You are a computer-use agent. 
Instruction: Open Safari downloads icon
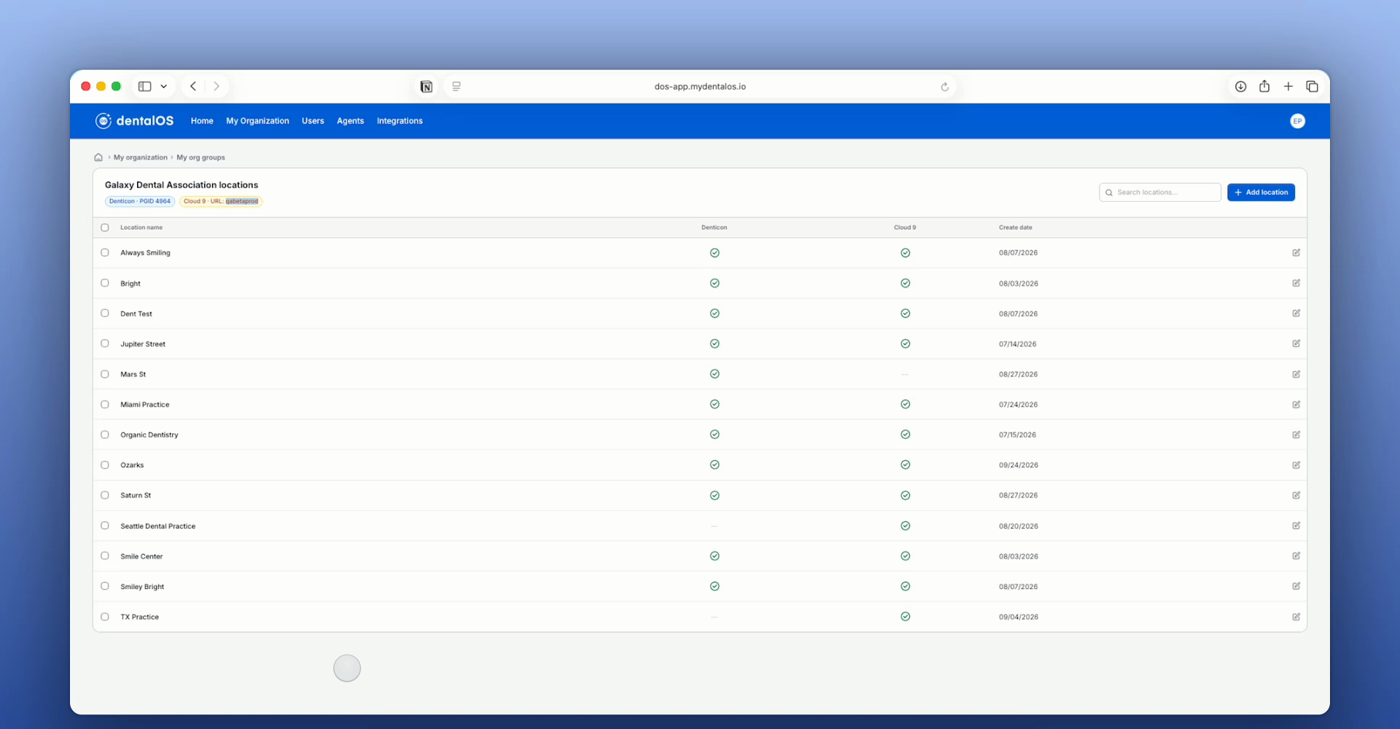coord(1240,87)
